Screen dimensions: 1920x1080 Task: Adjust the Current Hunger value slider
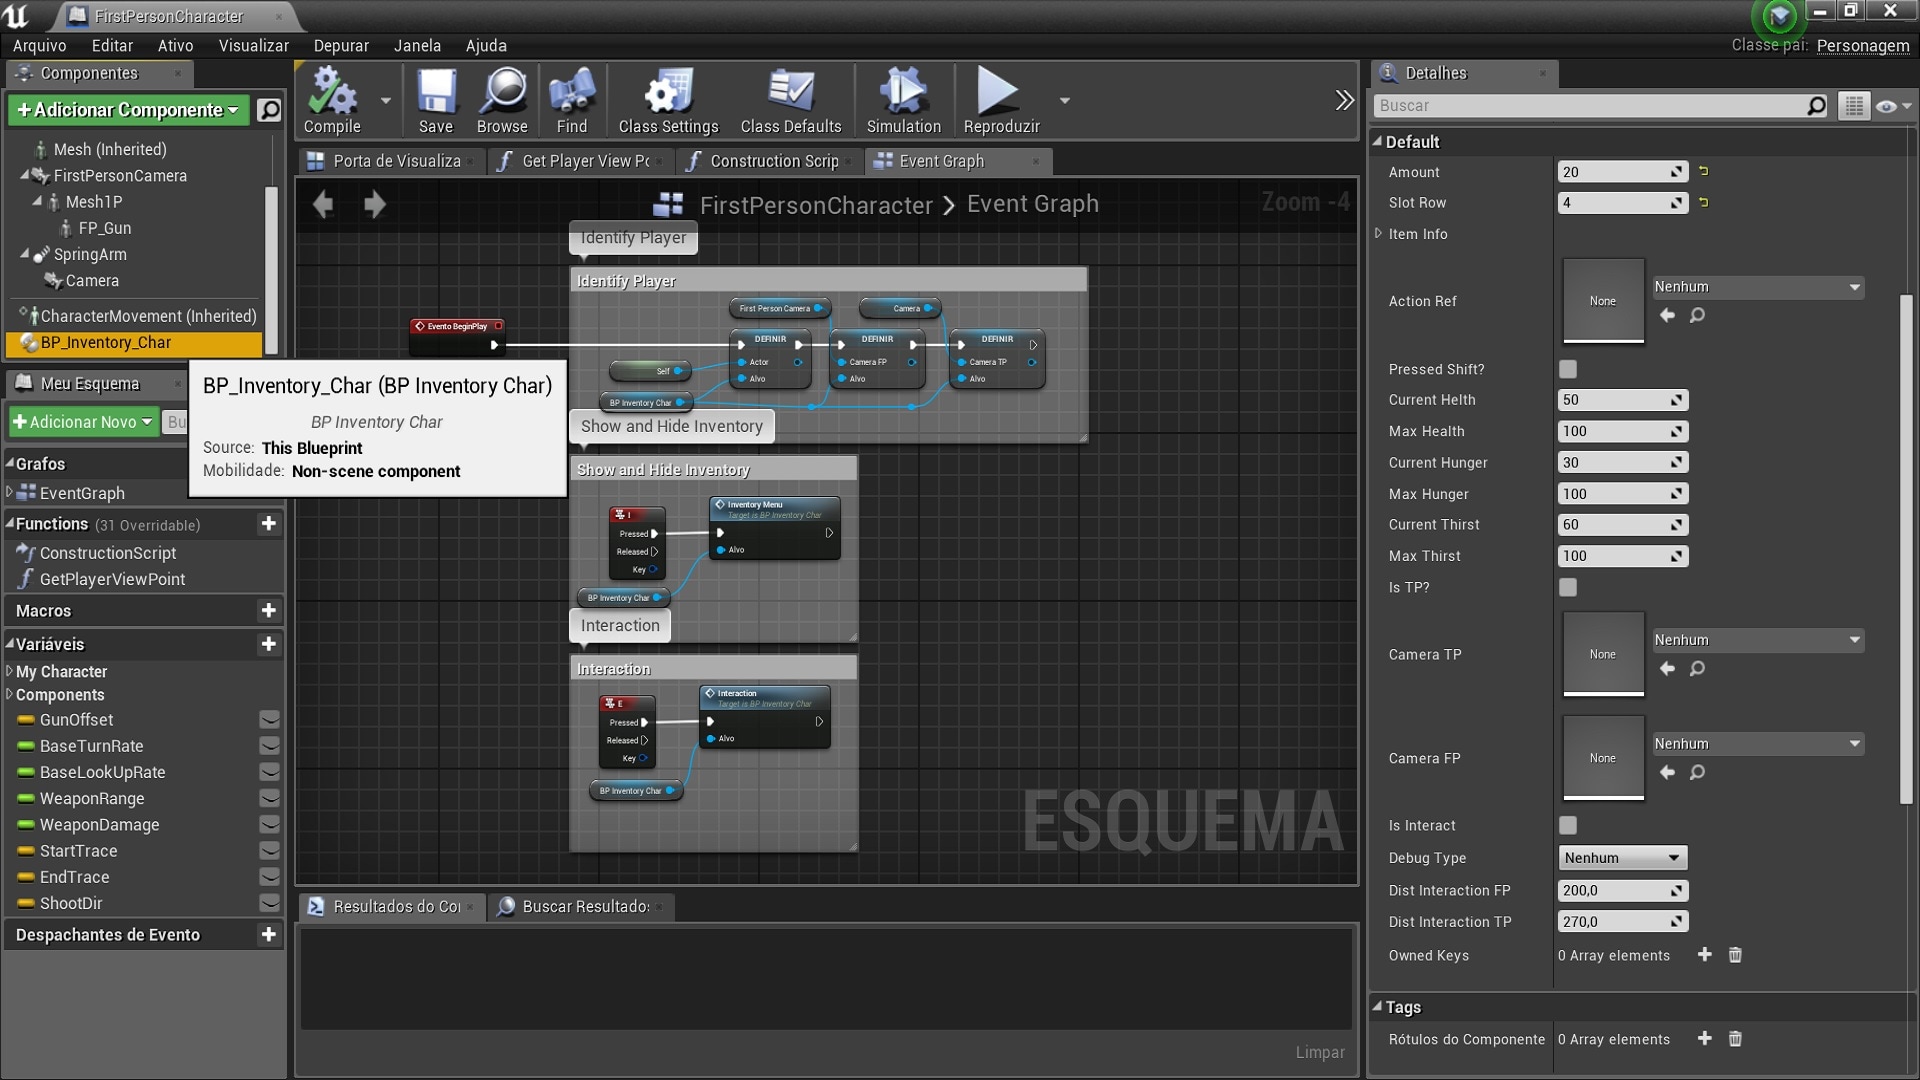click(x=1622, y=462)
